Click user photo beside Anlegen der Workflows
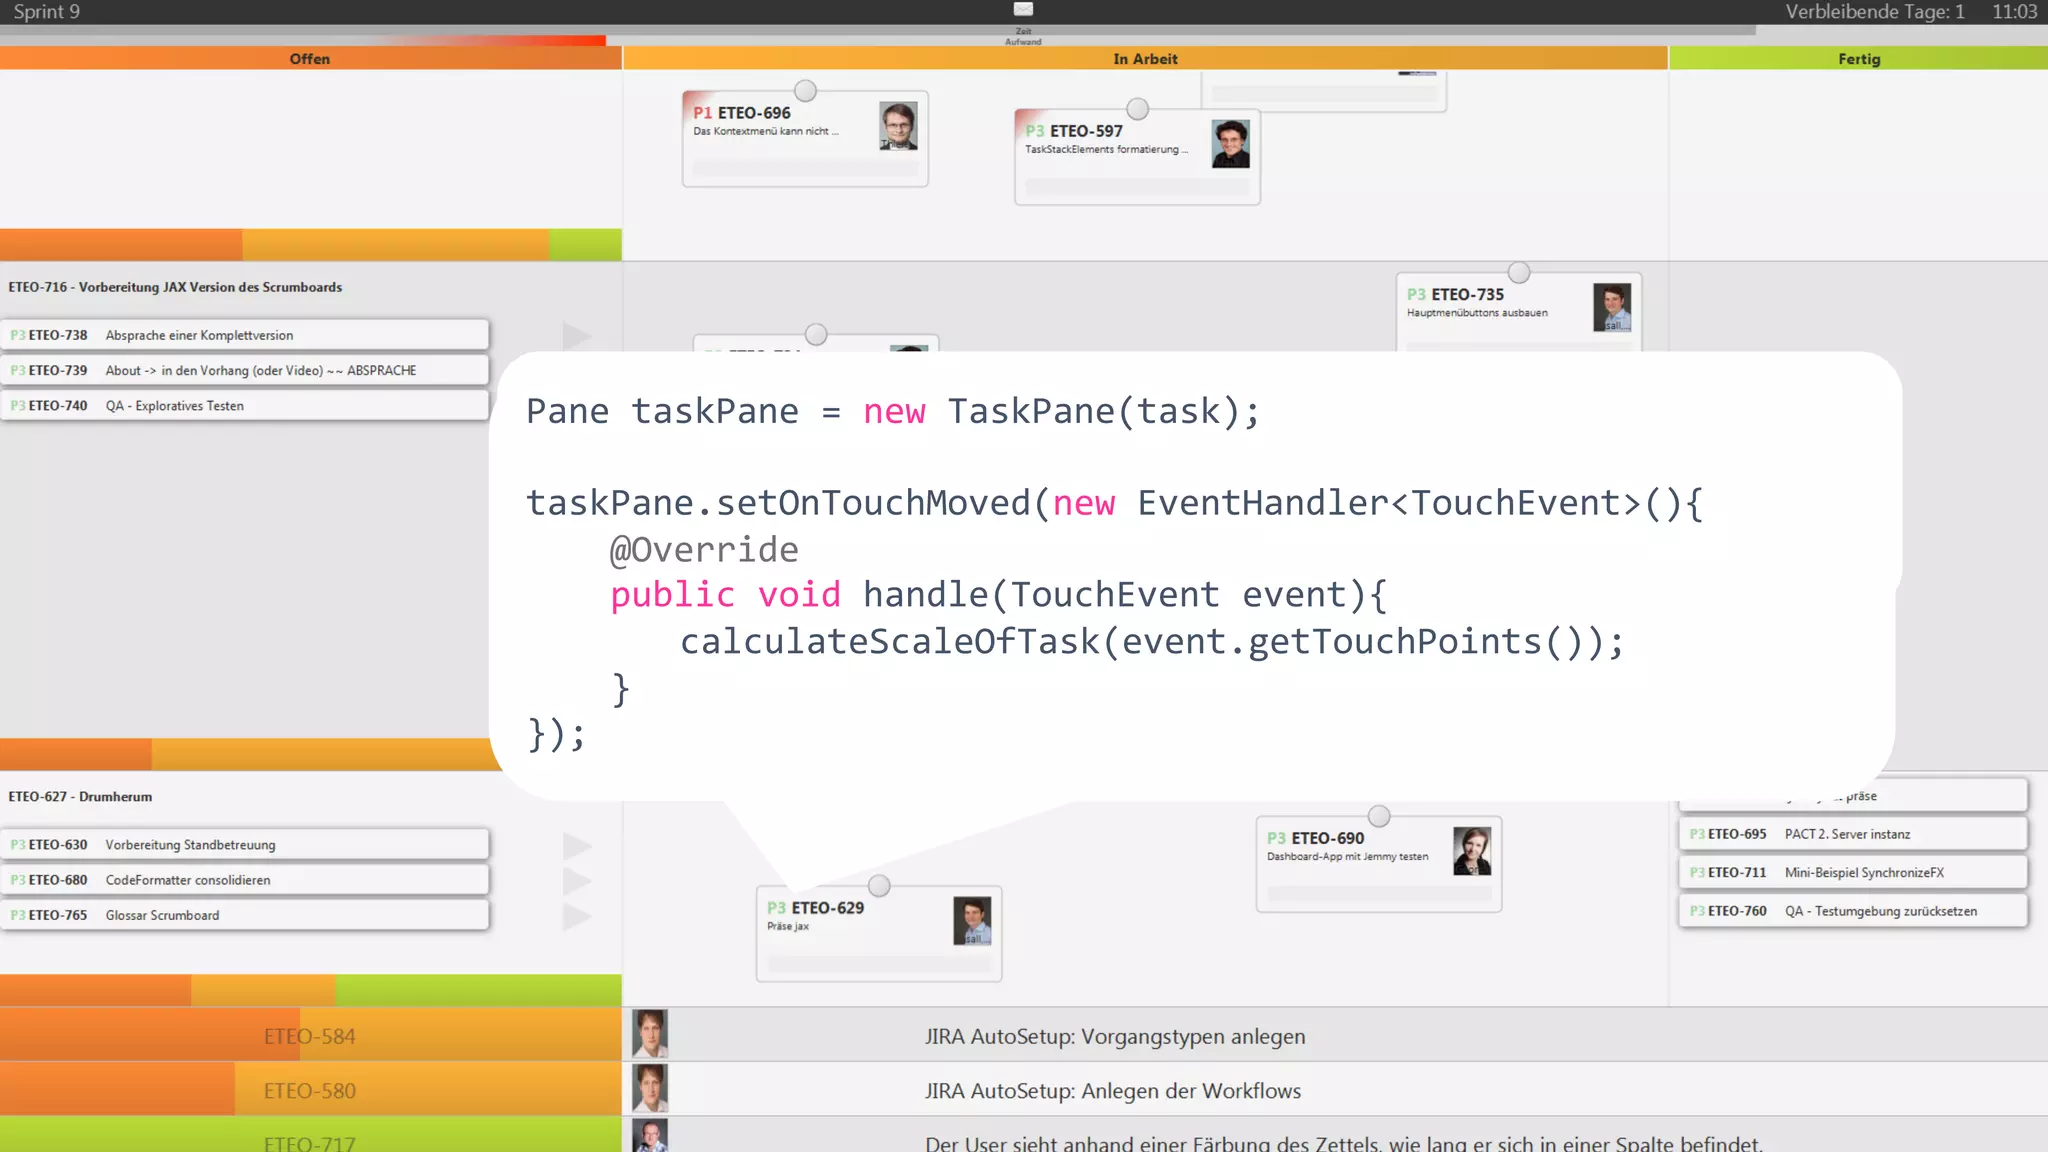 (650, 1089)
